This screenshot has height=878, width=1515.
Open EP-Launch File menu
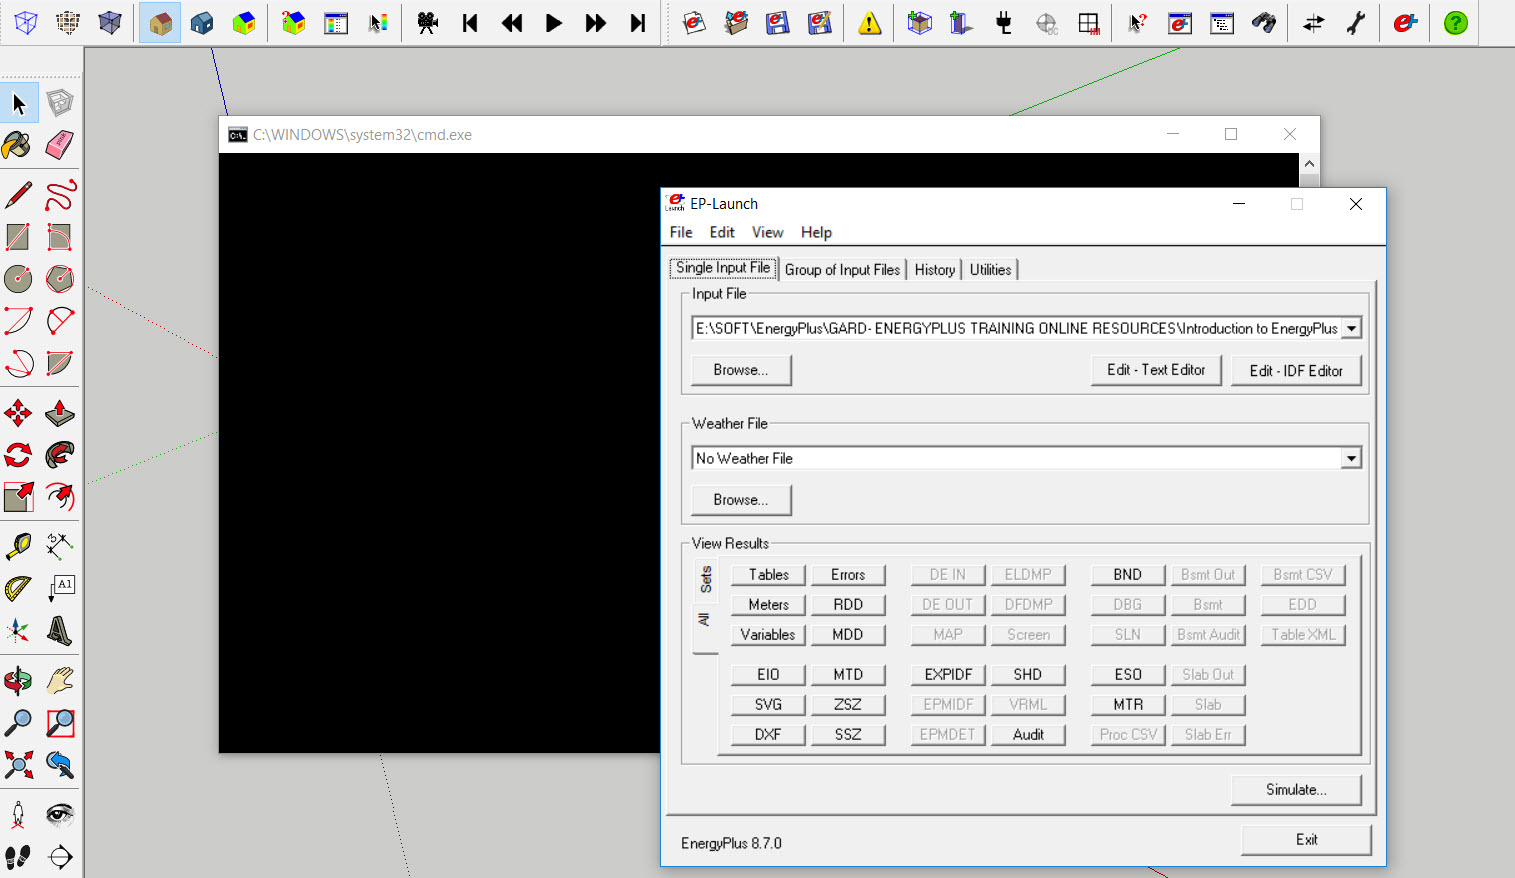coord(681,232)
